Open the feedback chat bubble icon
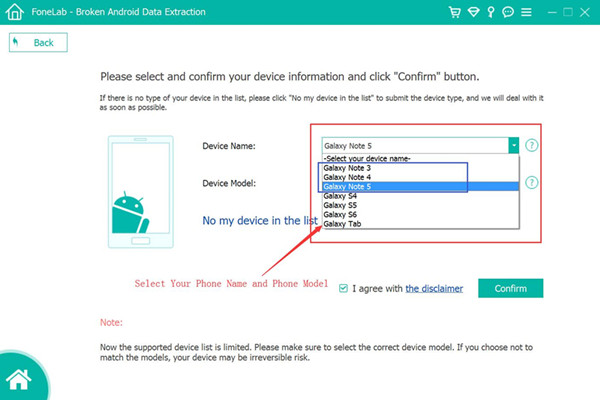This screenshot has width=600, height=400. [508, 12]
